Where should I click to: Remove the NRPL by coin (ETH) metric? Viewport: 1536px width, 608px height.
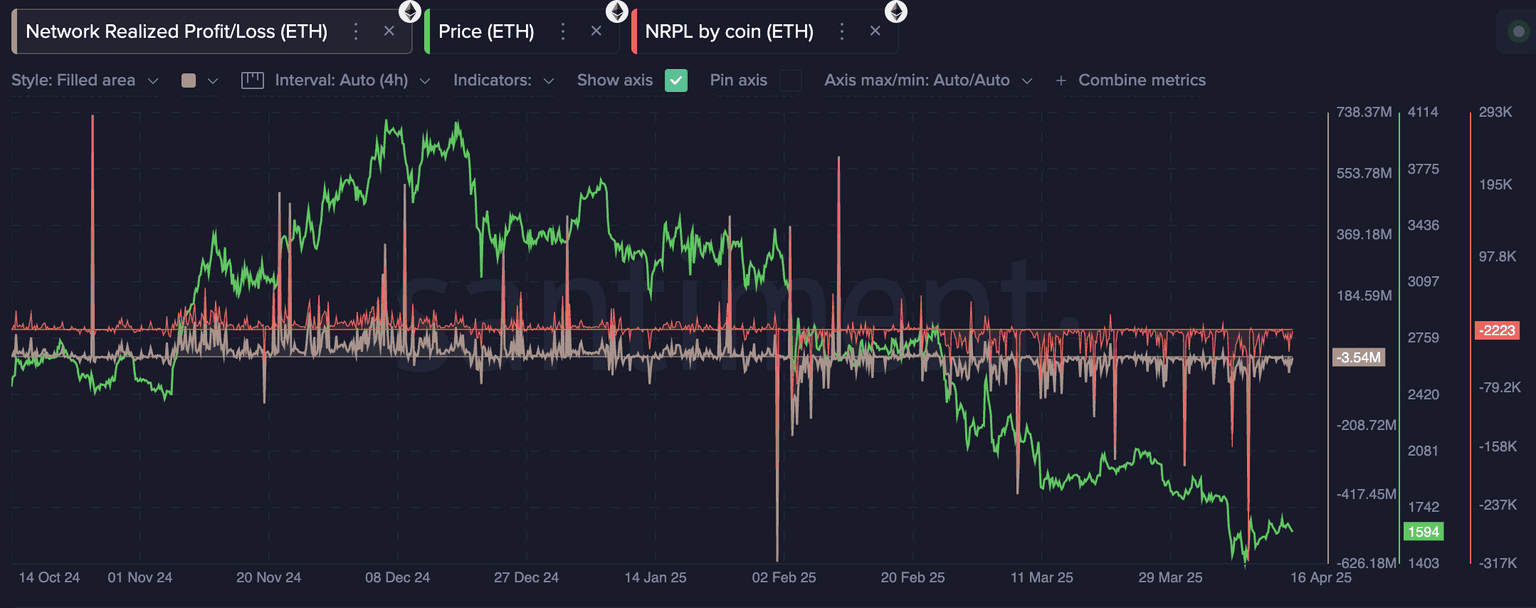[875, 32]
